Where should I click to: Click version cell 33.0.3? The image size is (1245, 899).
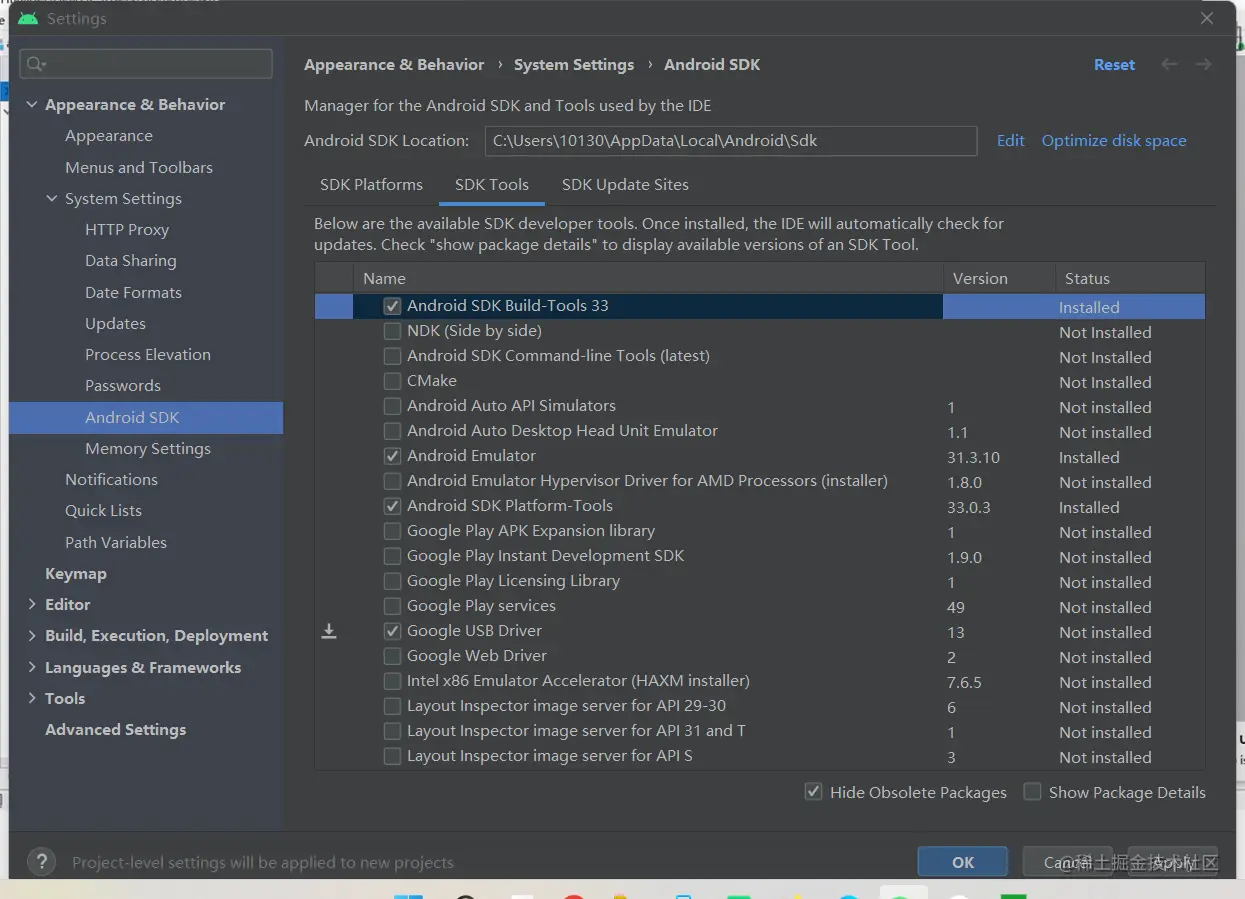[969, 507]
